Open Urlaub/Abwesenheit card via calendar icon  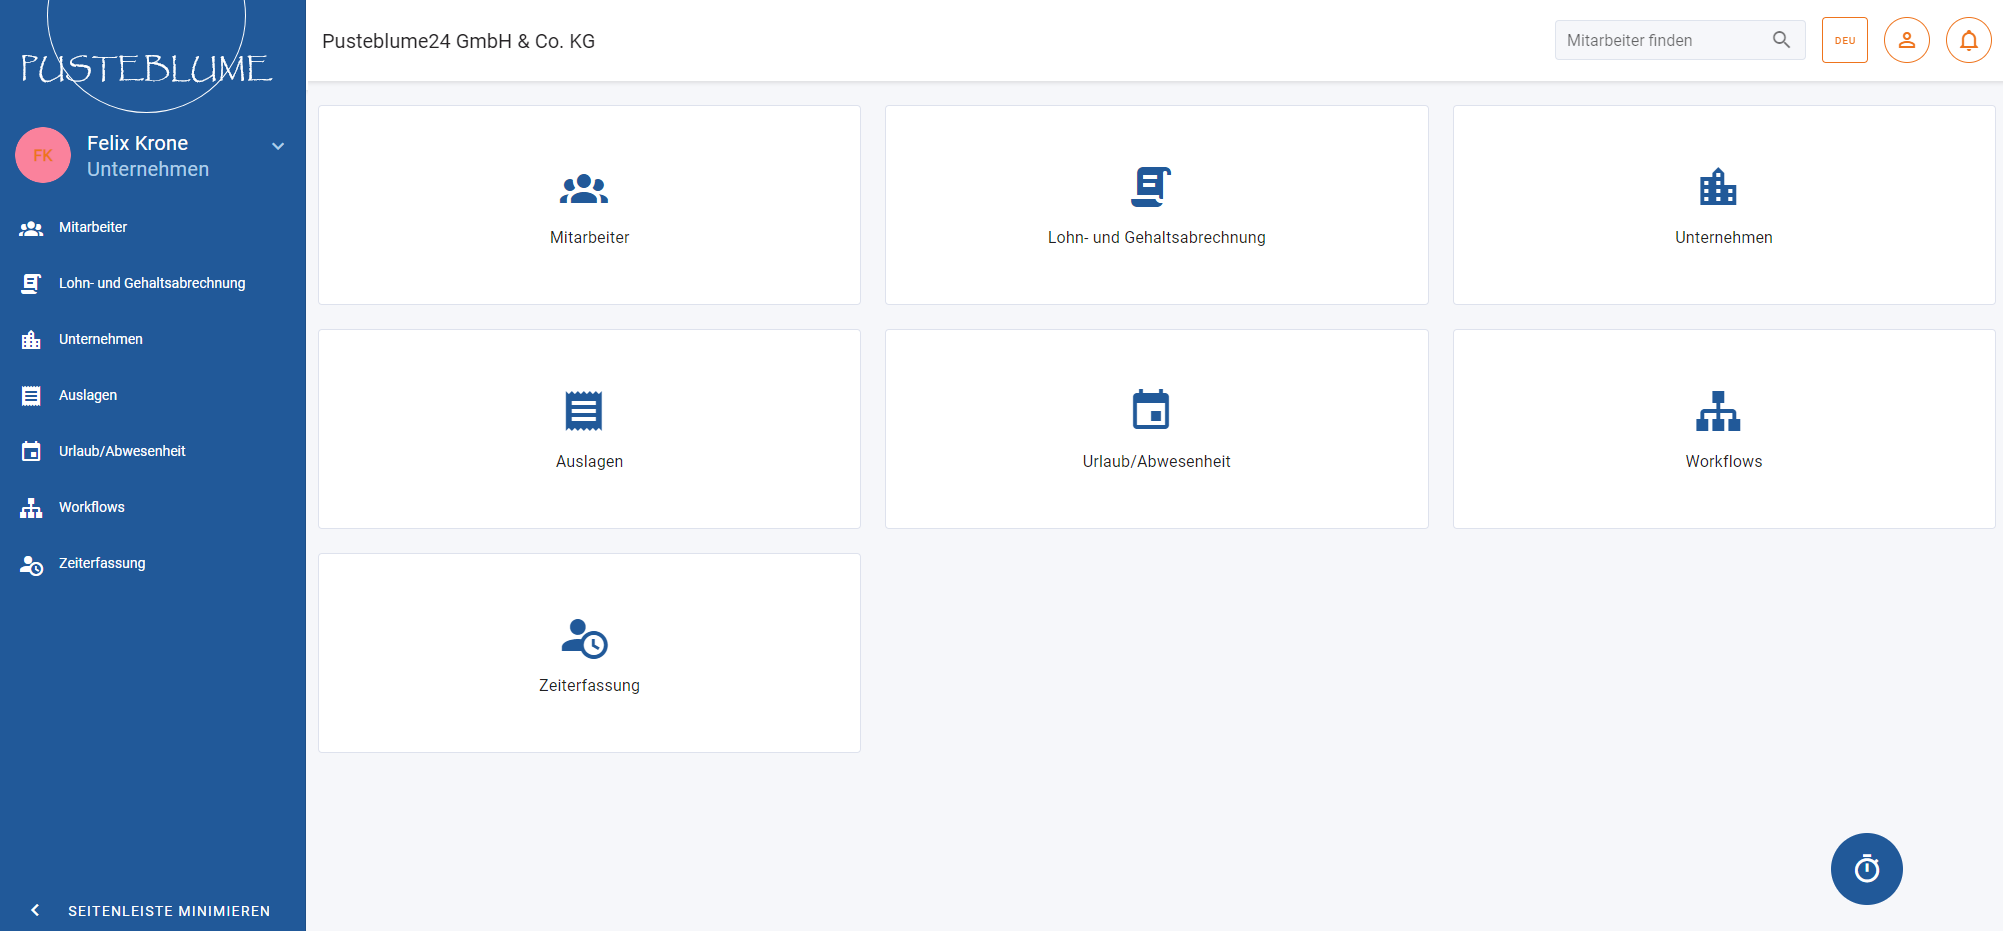pyautogui.click(x=1151, y=410)
